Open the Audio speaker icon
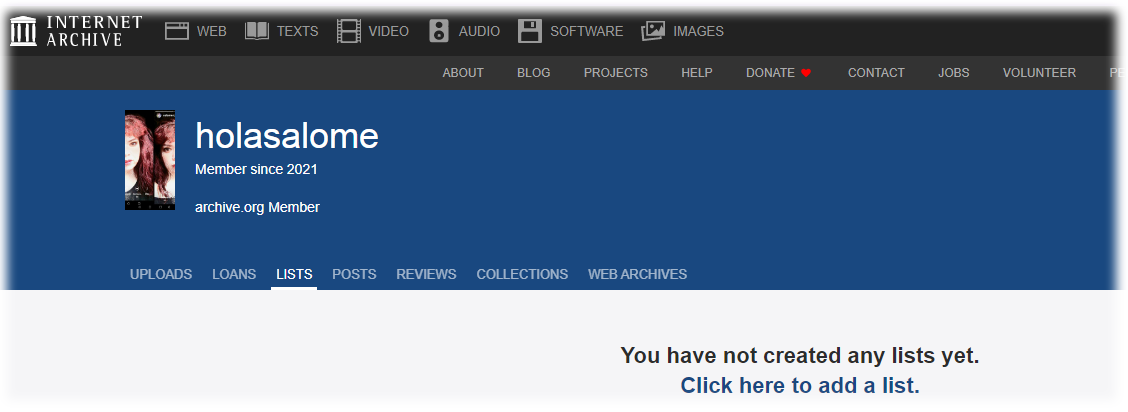Screen dimensions: 1128x412 point(439,31)
